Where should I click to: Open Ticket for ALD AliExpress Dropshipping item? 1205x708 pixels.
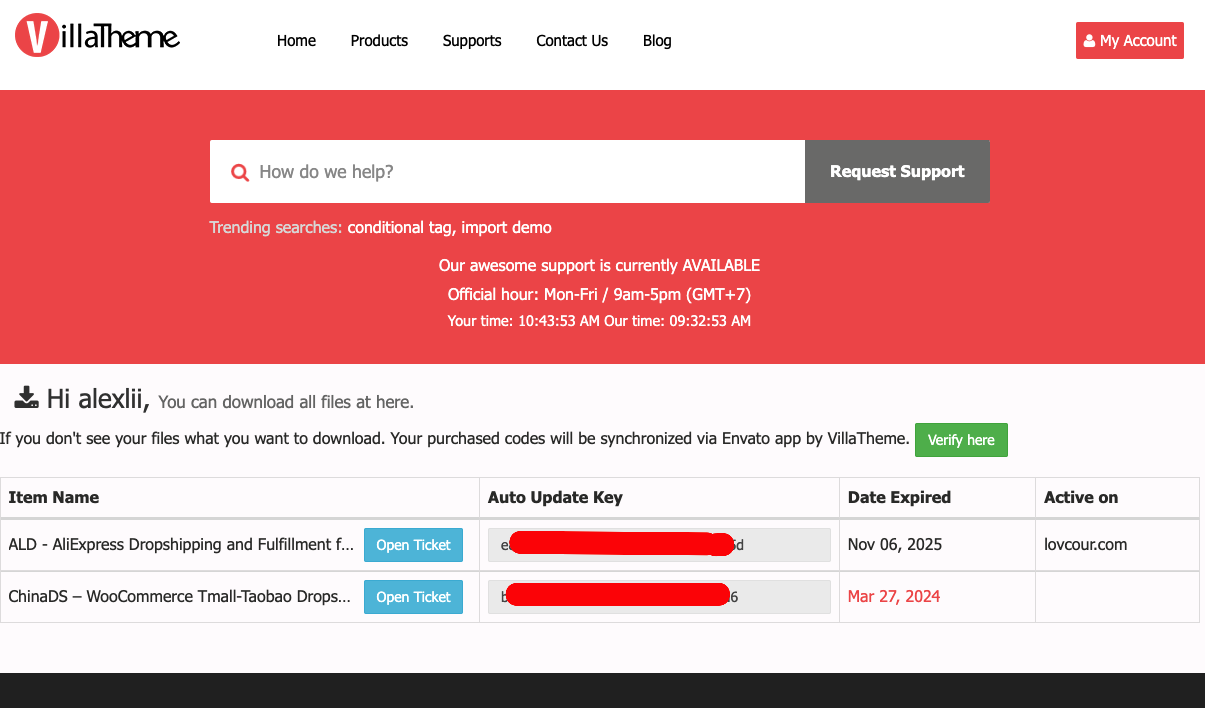[x=413, y=545]
